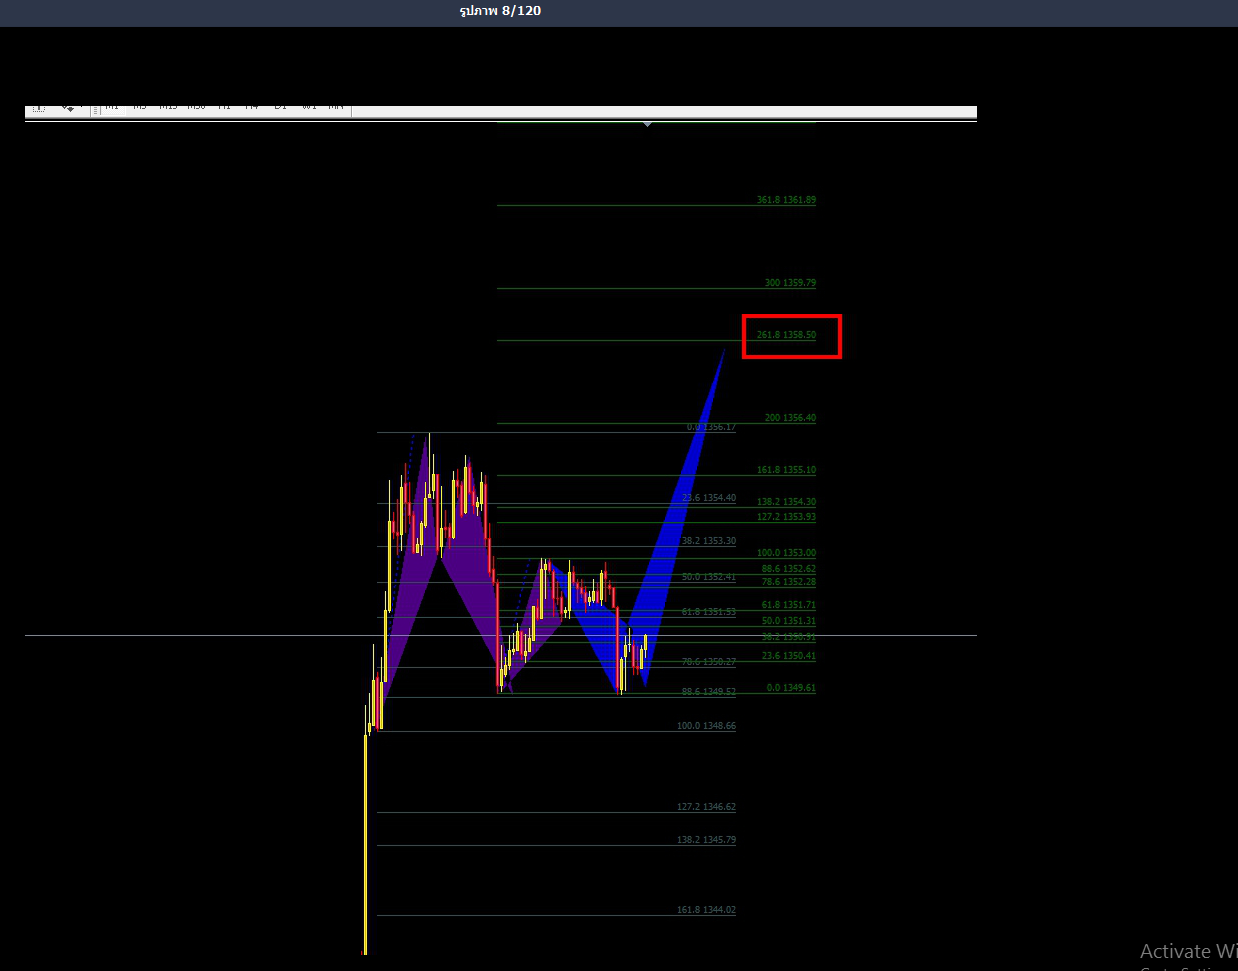The image size is (1238, 971).
Task: Select Fibonacci label 61.8 1351.71
Action: click(788, 605)
